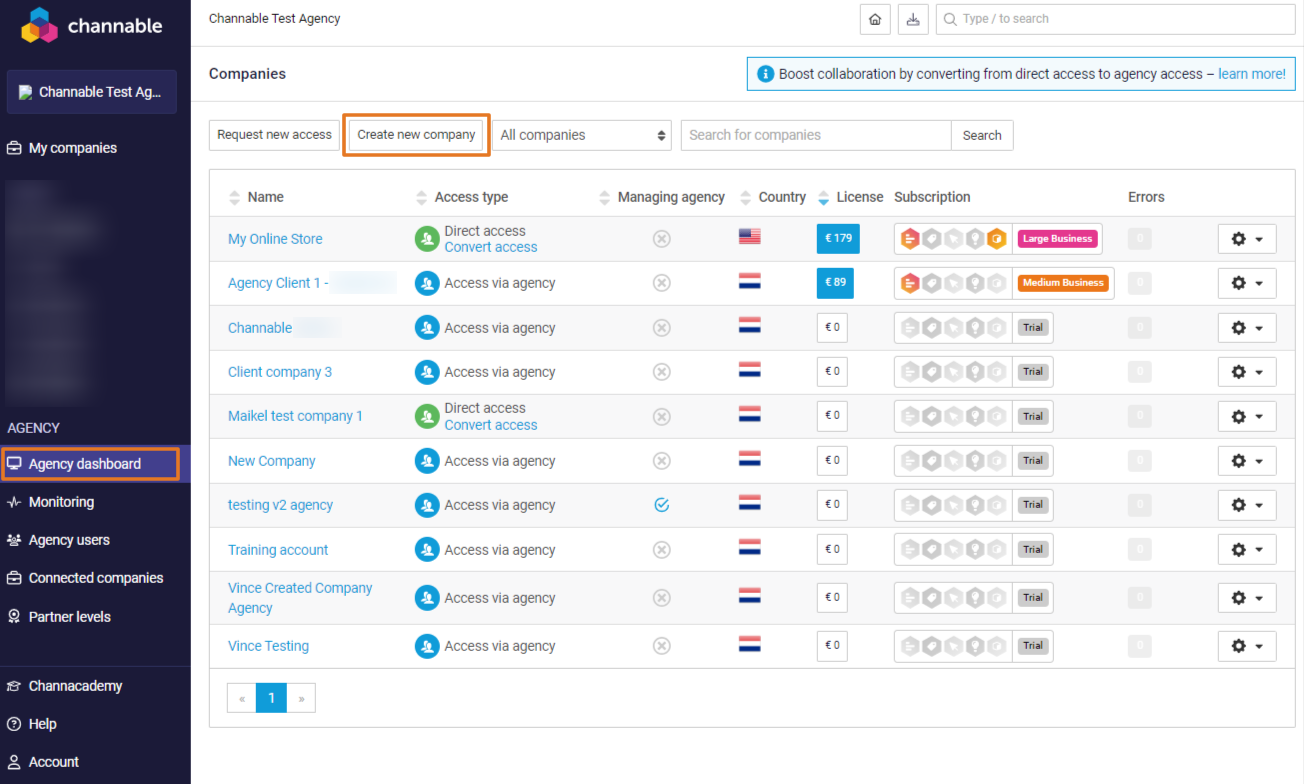Toggle managing agency for Vince Testing
1304x784 pixels.
(x=661, y=646)
